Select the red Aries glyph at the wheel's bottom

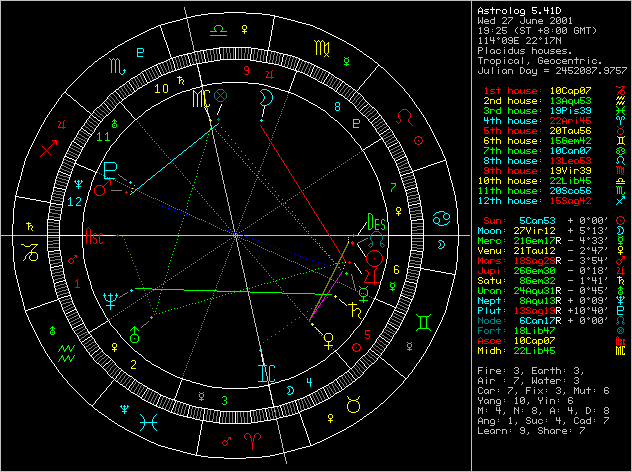coord(251,440)
